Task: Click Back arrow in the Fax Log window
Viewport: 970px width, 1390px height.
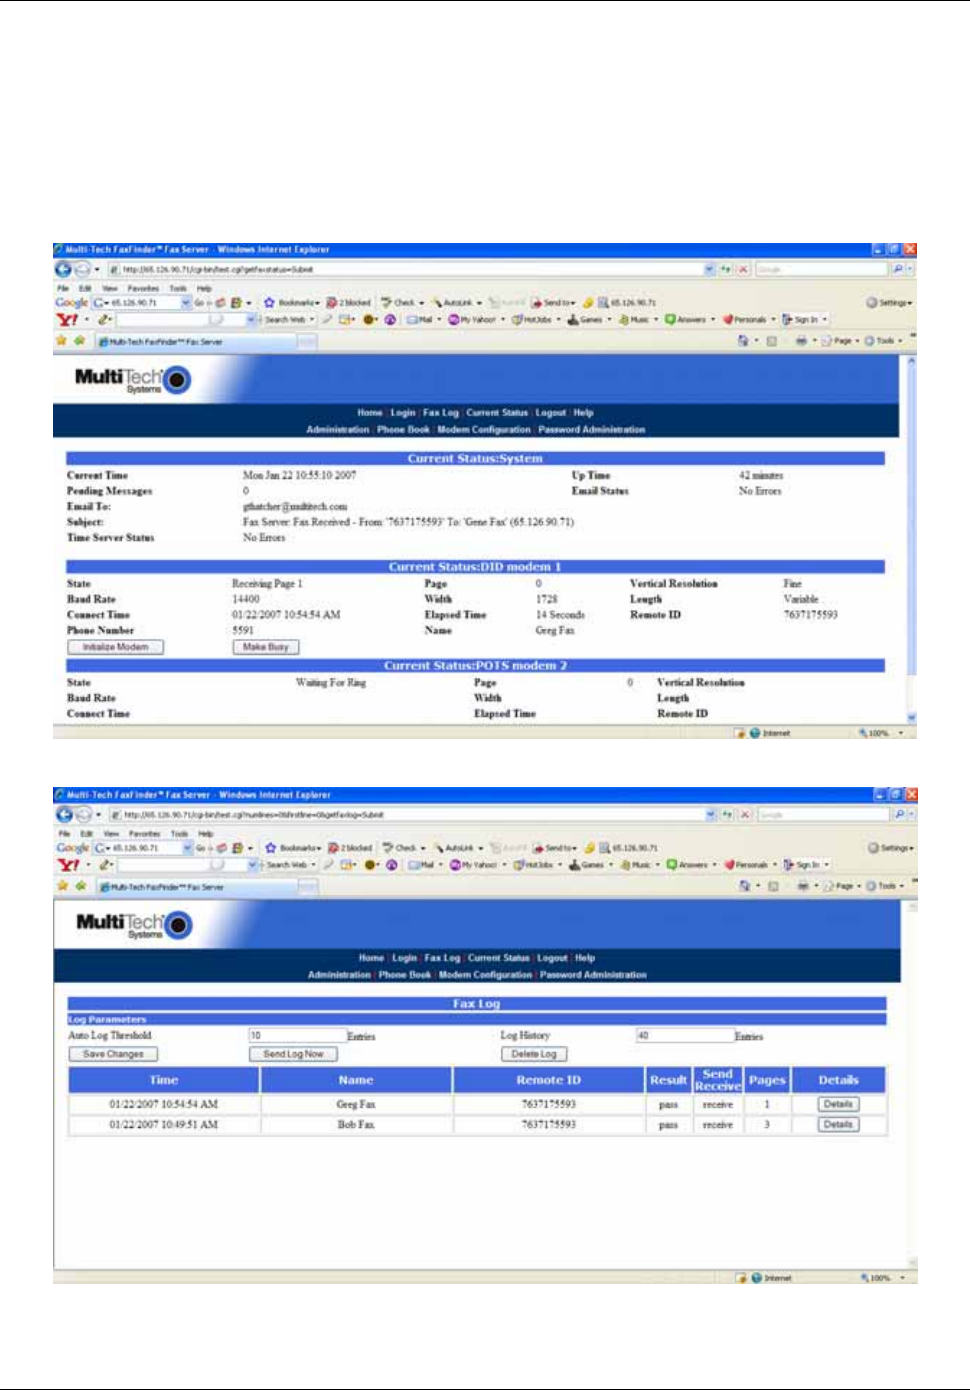Action: click(x=64, y=814)
